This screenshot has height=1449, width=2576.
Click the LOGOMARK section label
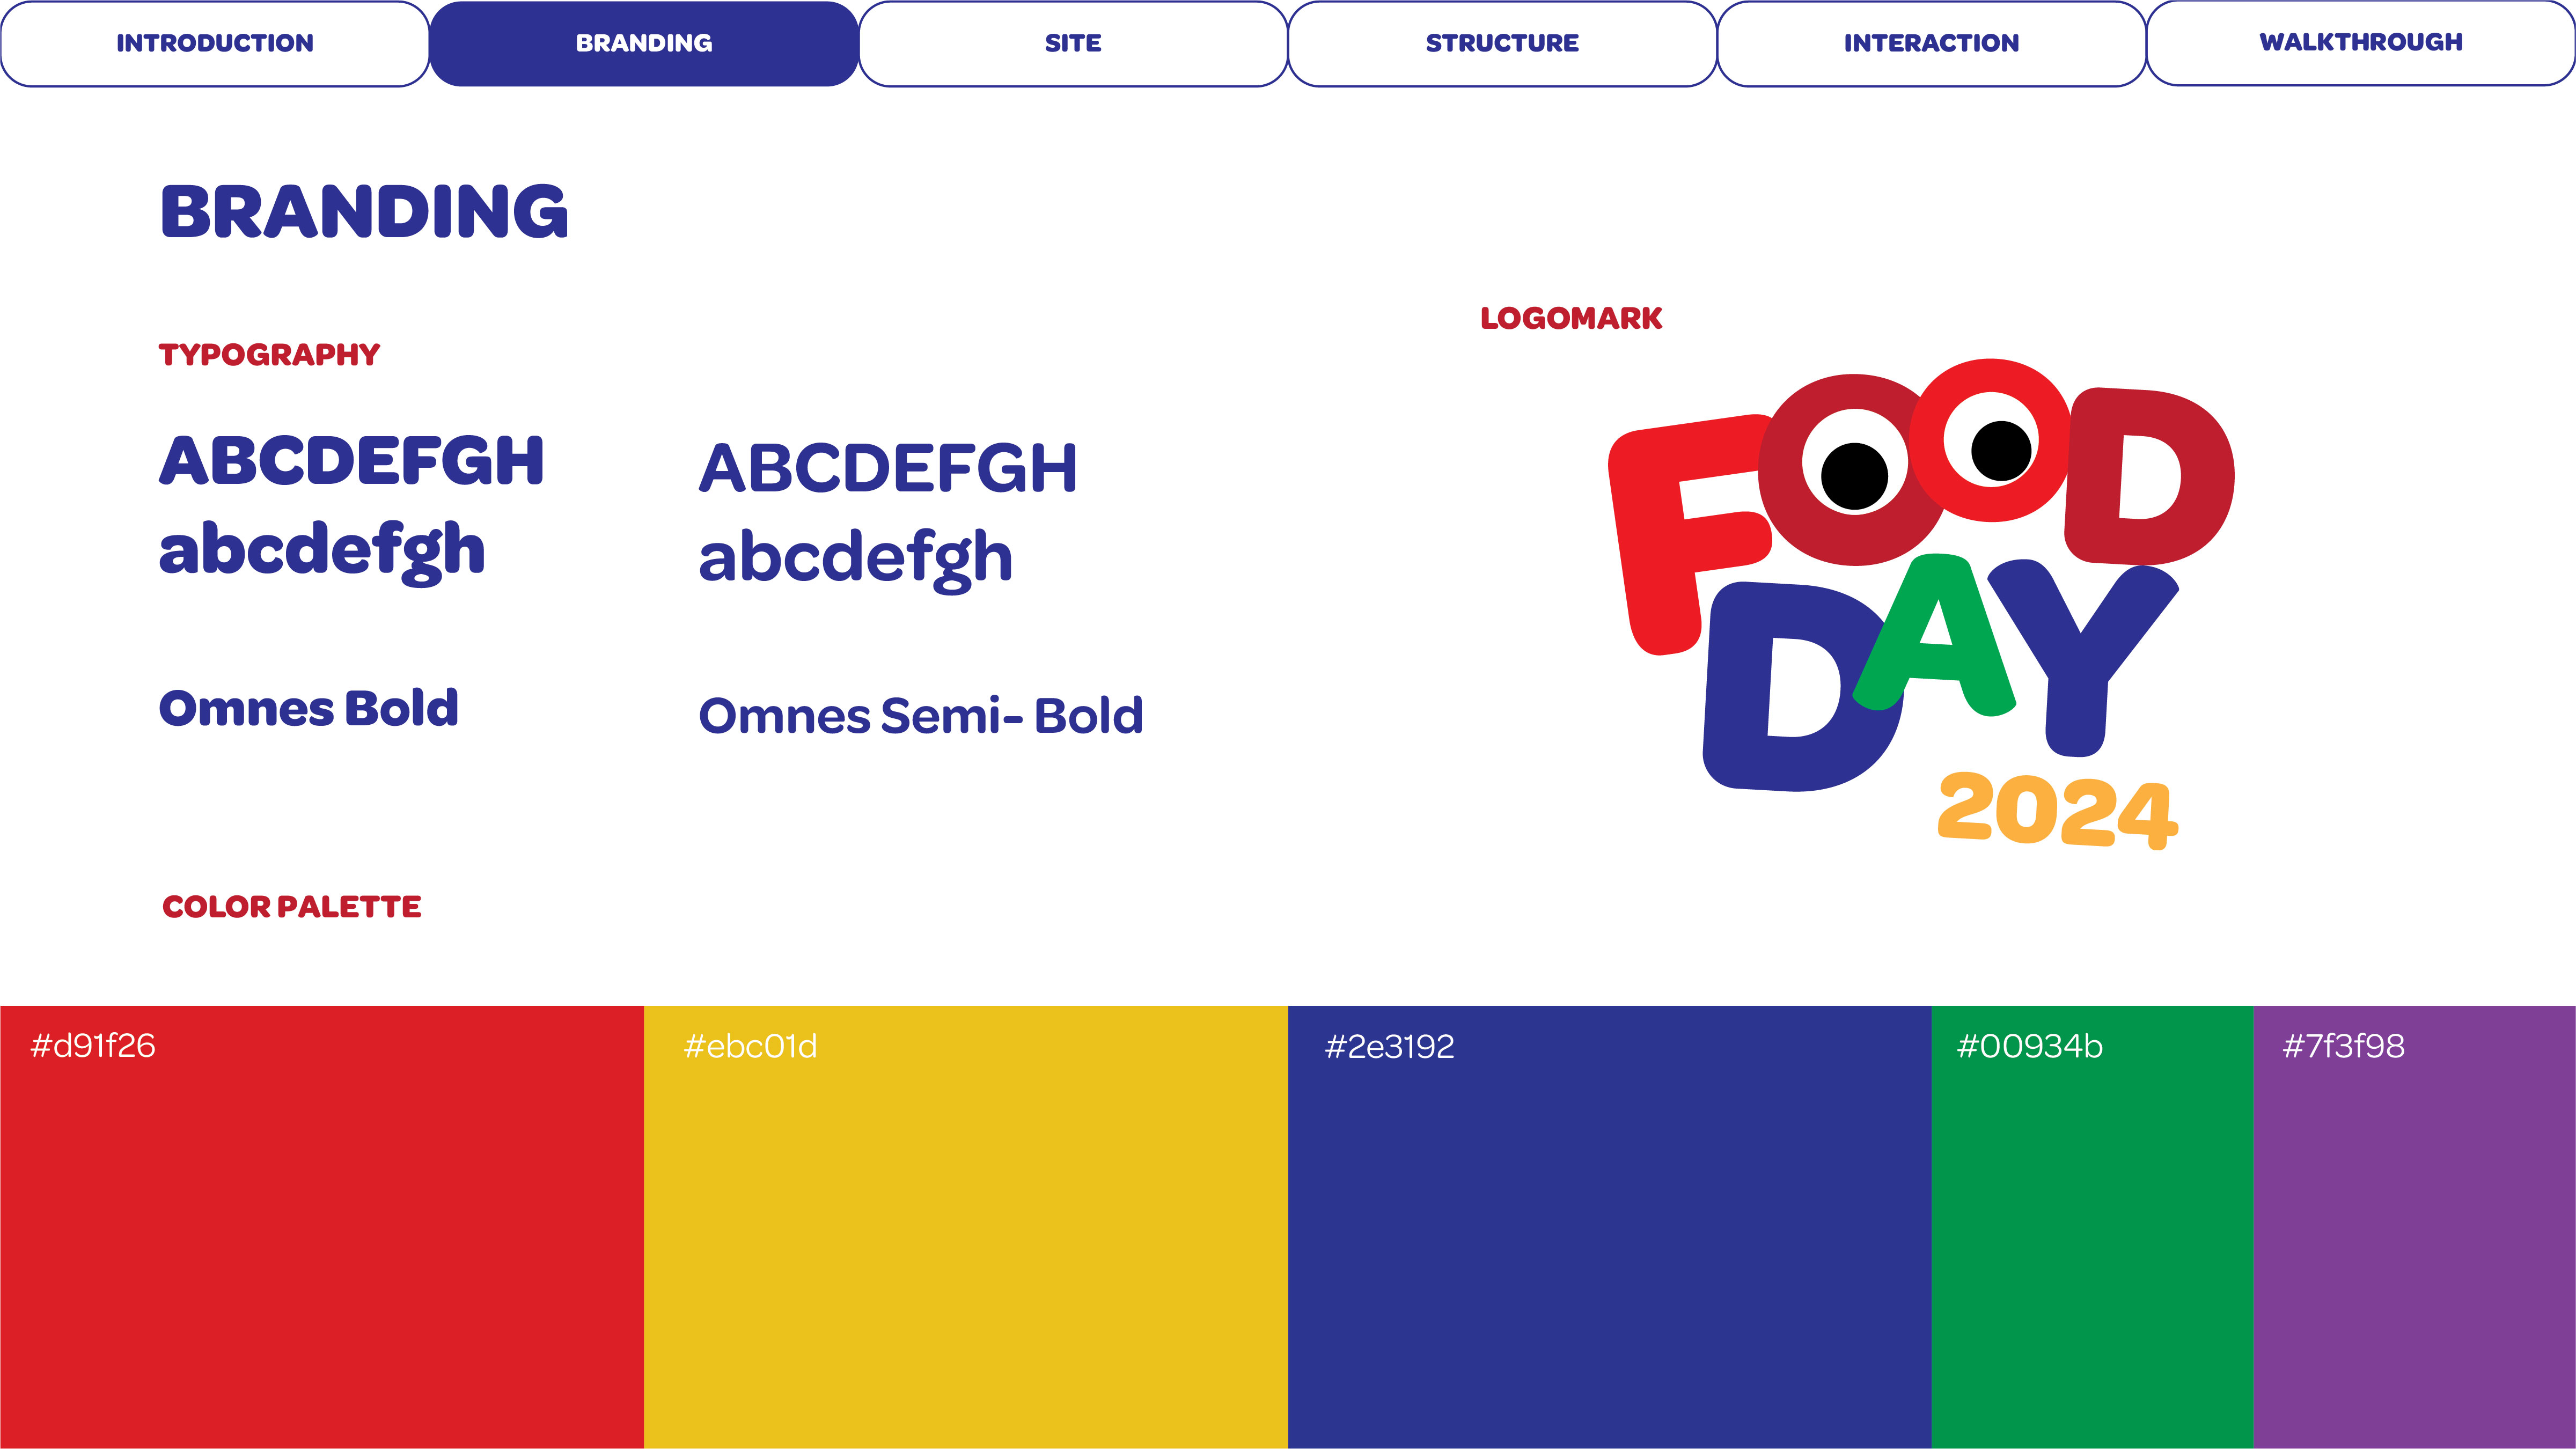[x=1571, y=318]
